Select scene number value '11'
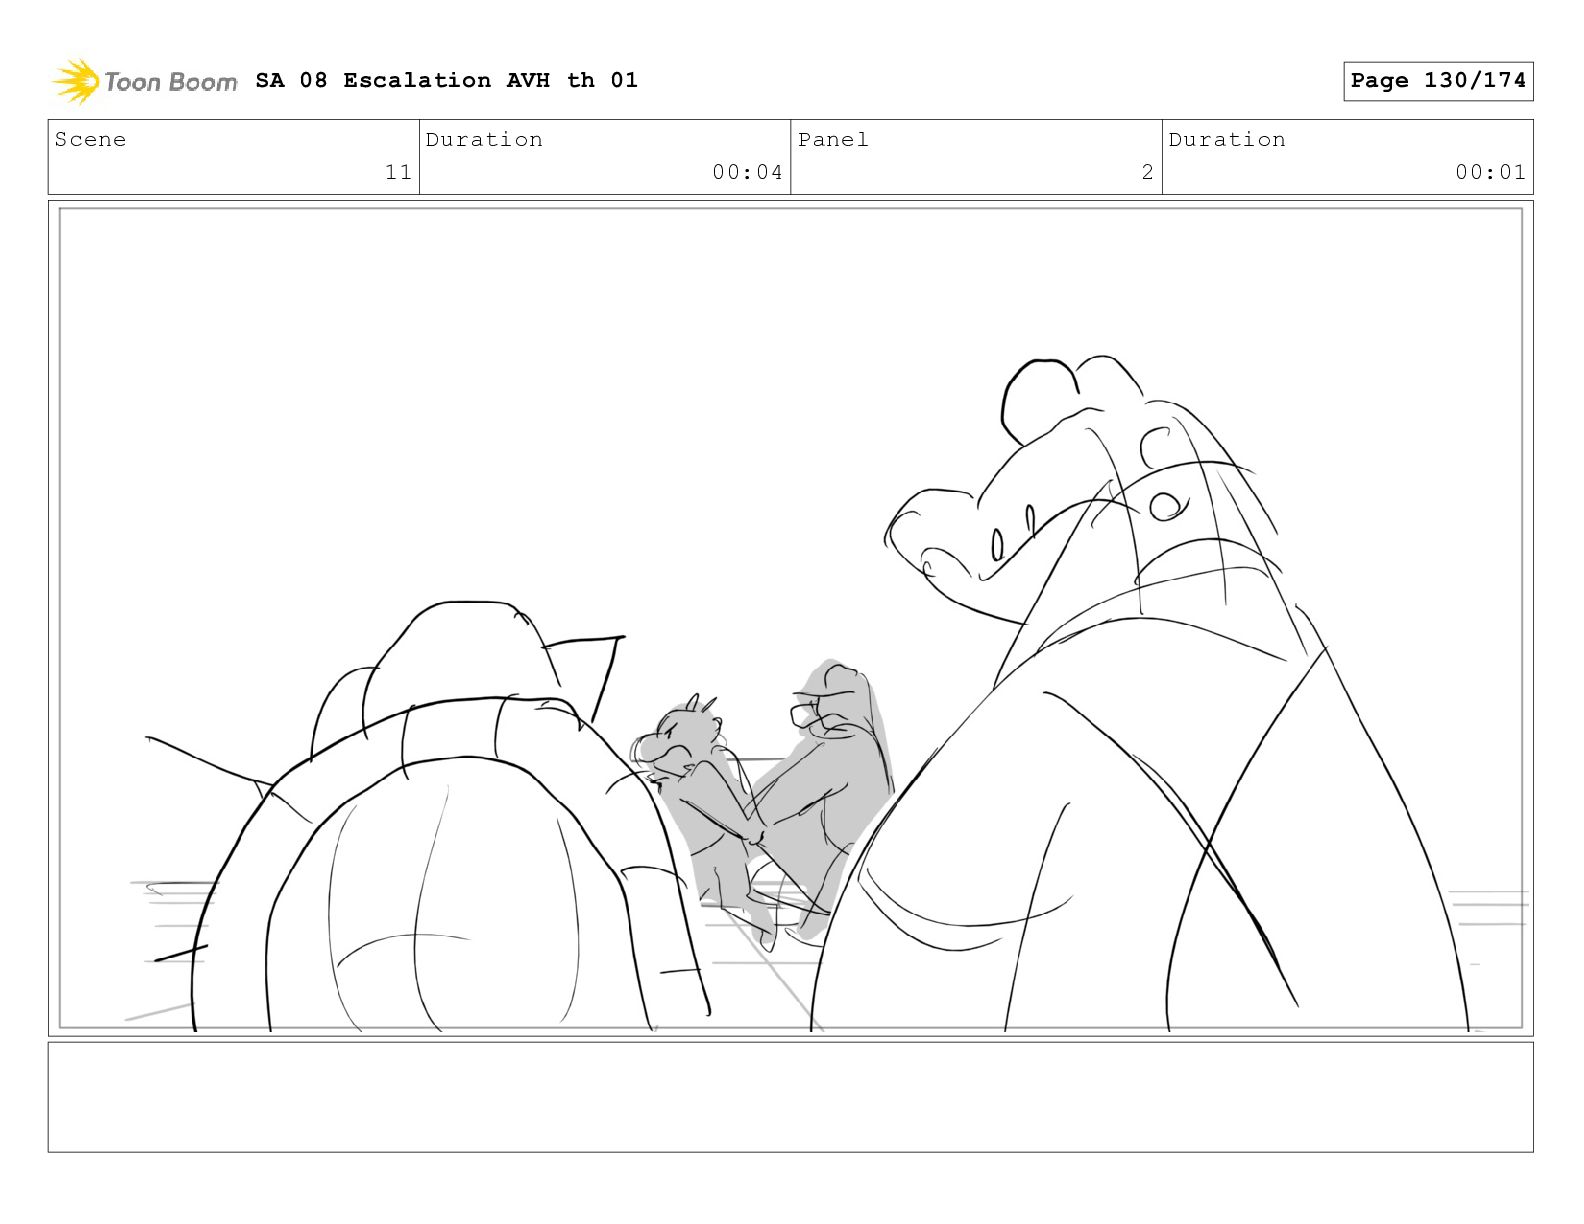1584x1224 pixels. [398, 172]
